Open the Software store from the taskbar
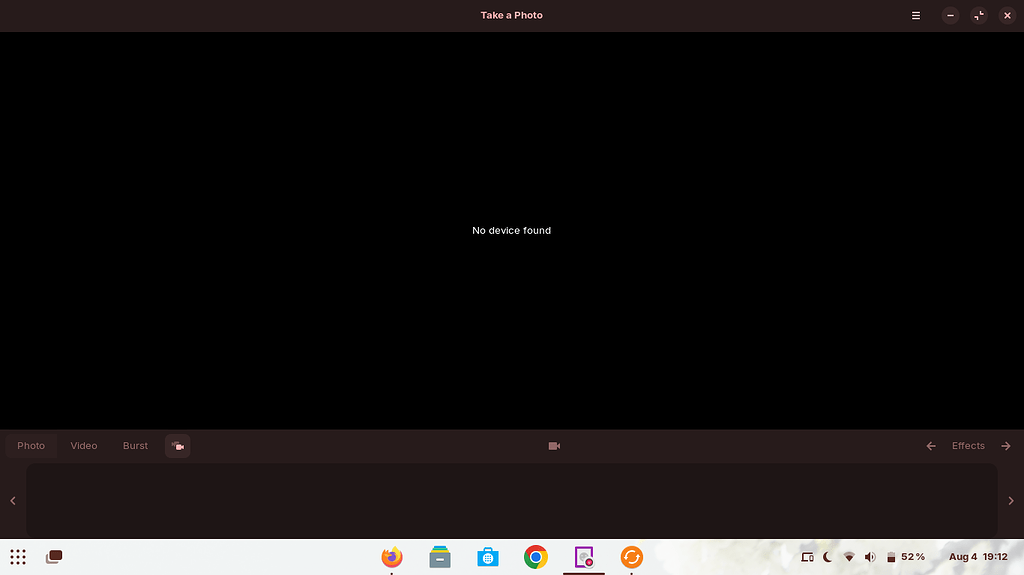Viewport: 1024px width, 575px height. [488, 557]
